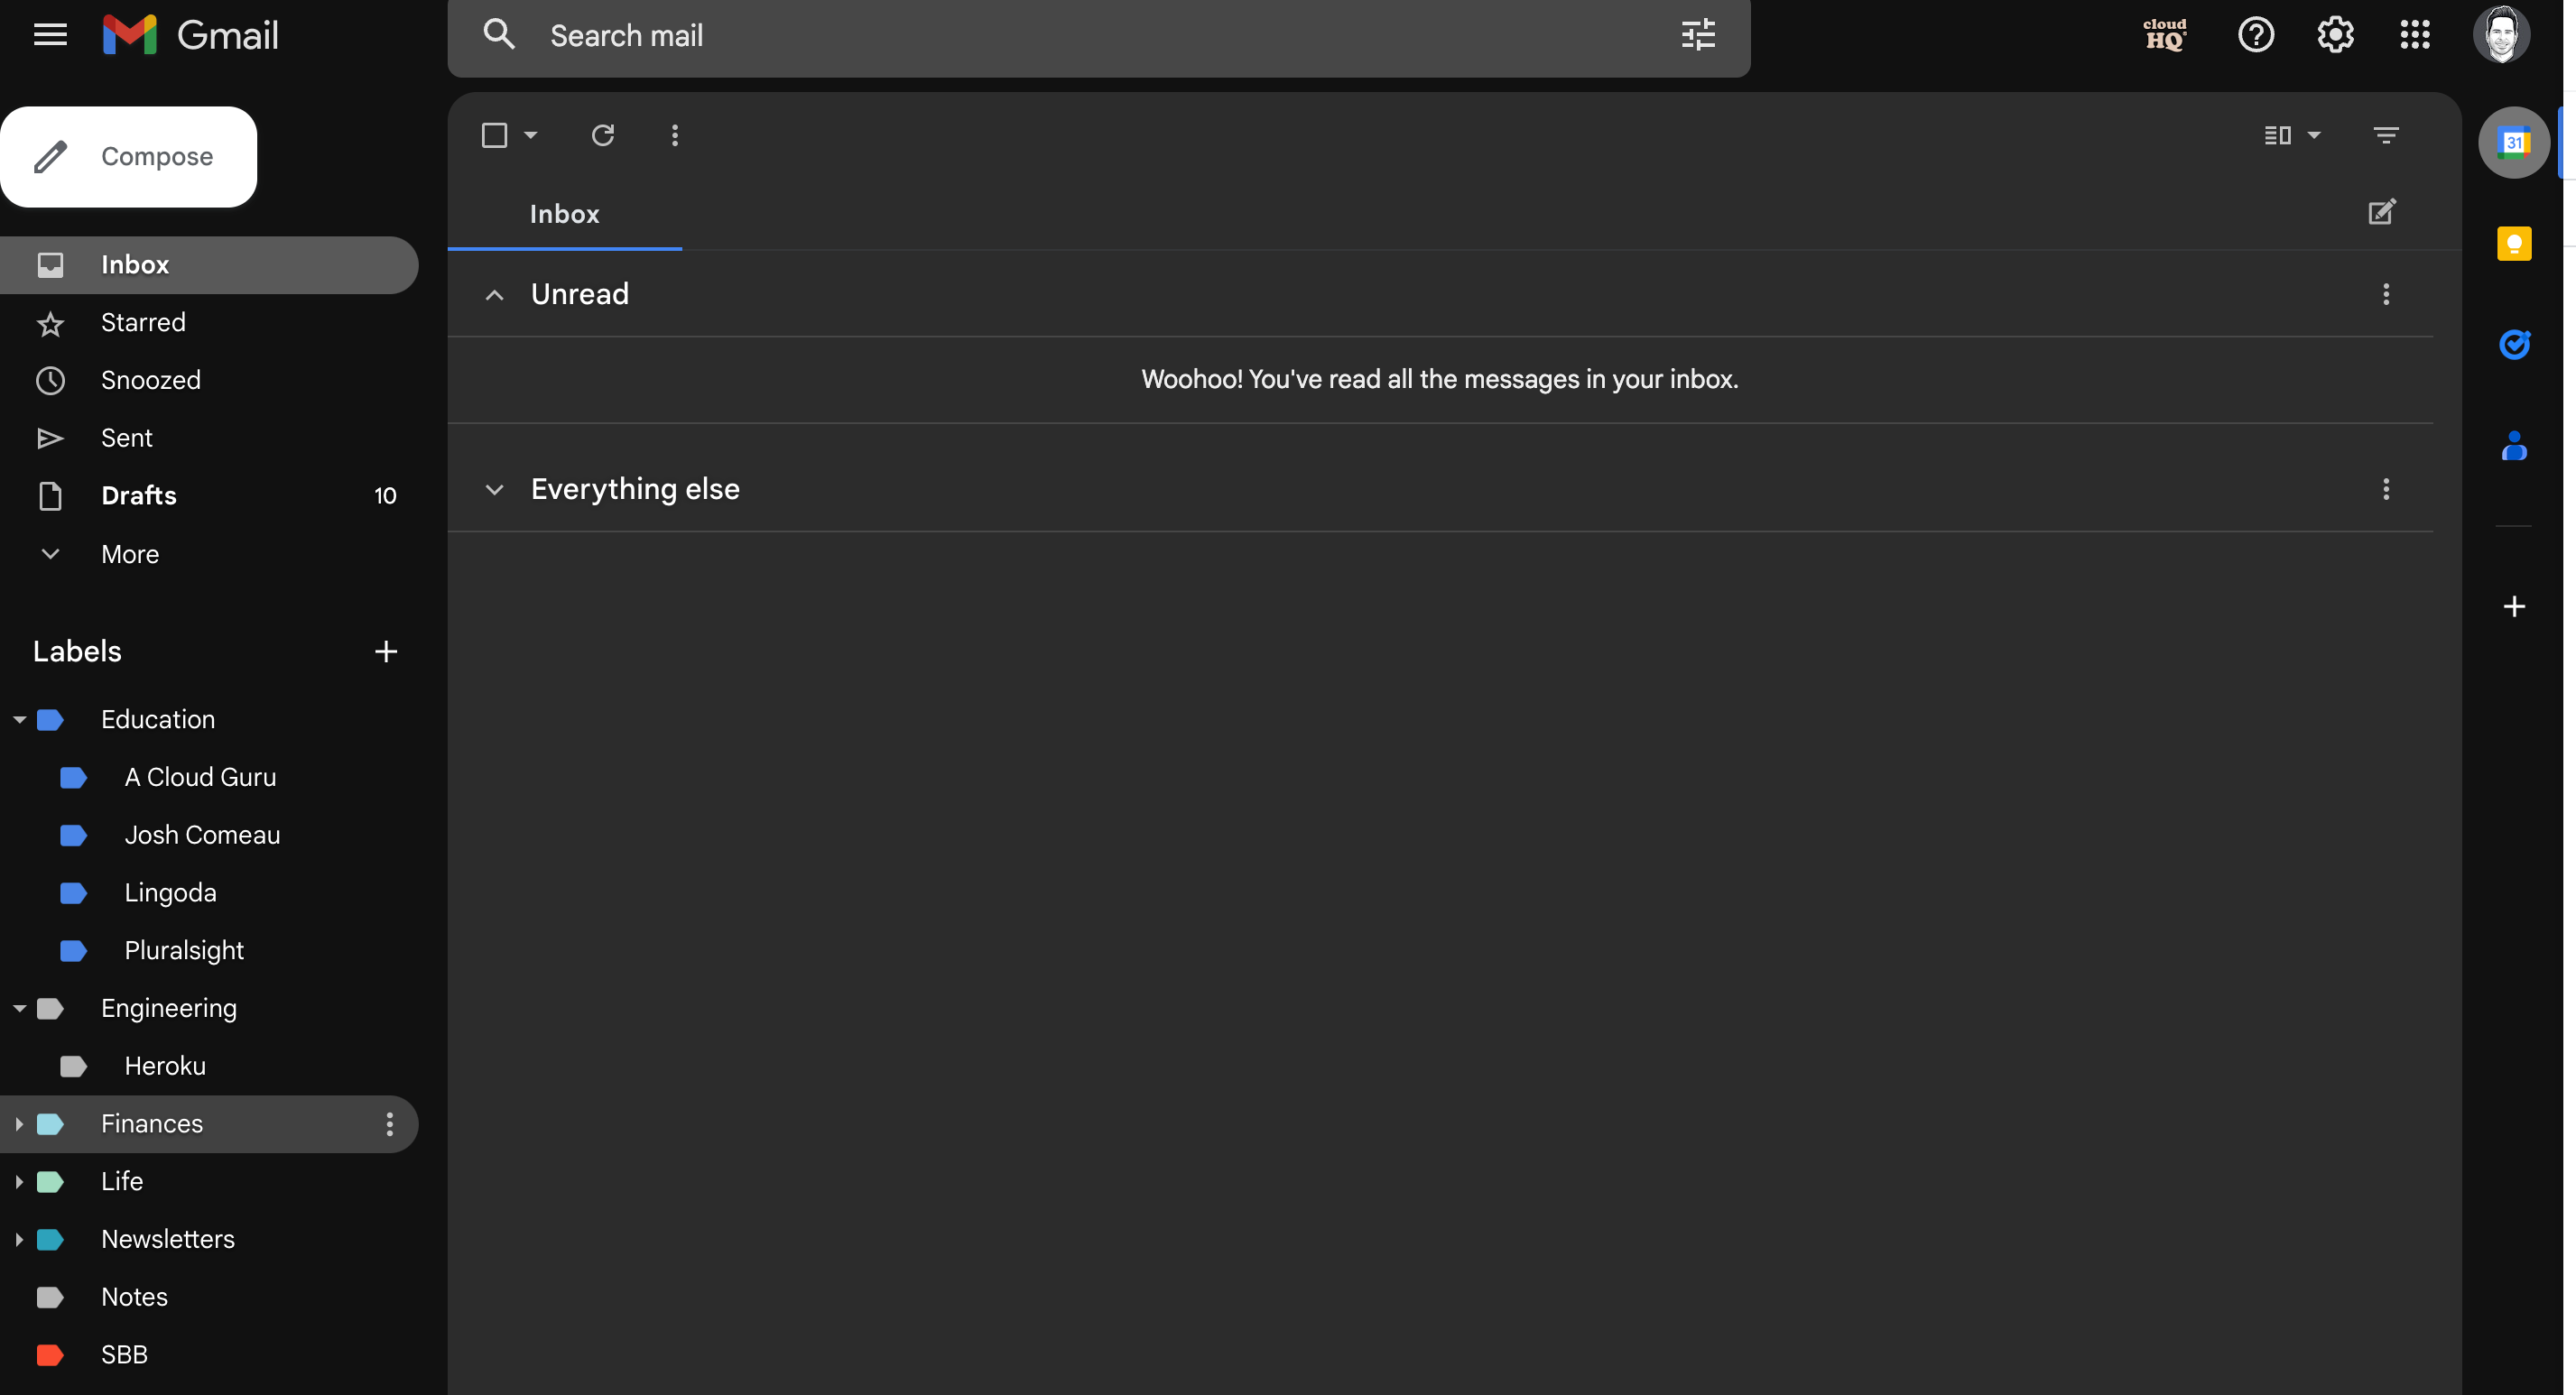2576x1395 pixels.
Task: Show search options filter icon
Action: point(1697,35)
